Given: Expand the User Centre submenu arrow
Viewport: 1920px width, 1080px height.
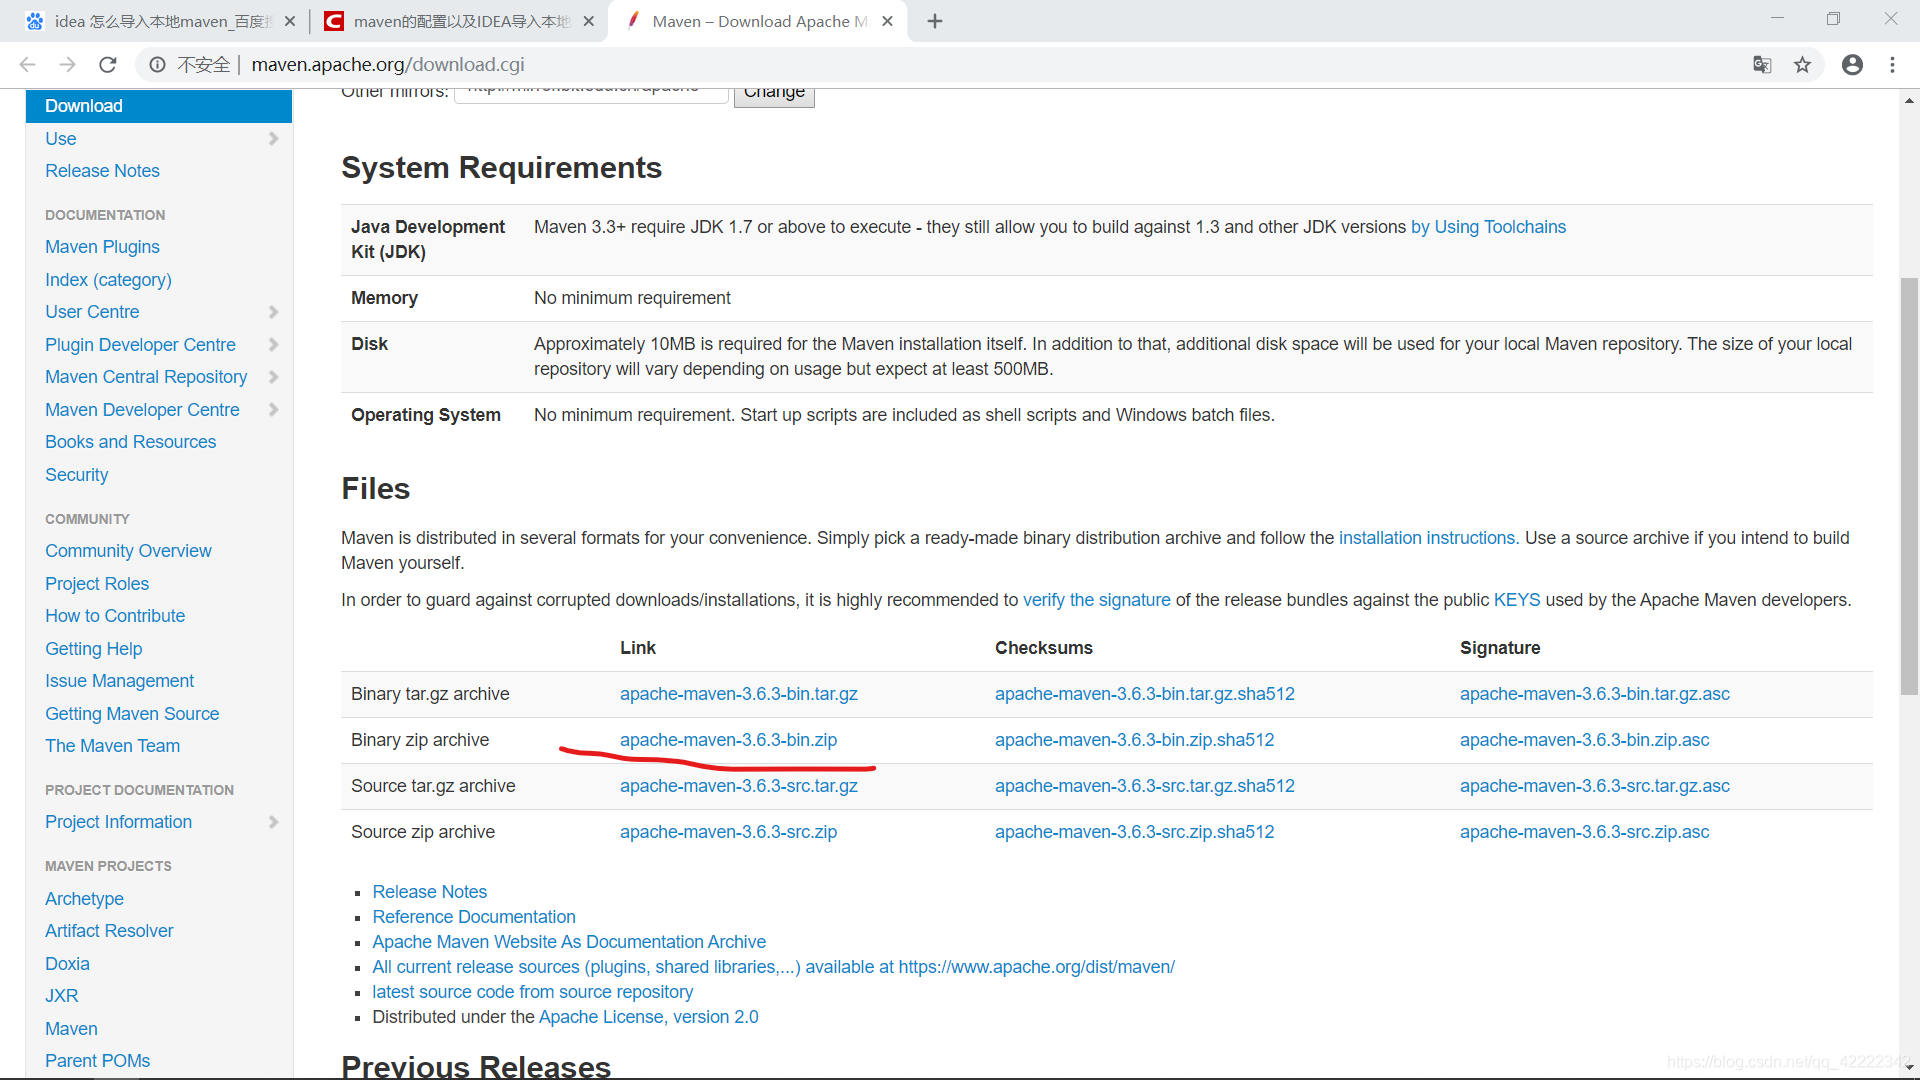Looking at the screenshot, I should click(x=274, y=312).
